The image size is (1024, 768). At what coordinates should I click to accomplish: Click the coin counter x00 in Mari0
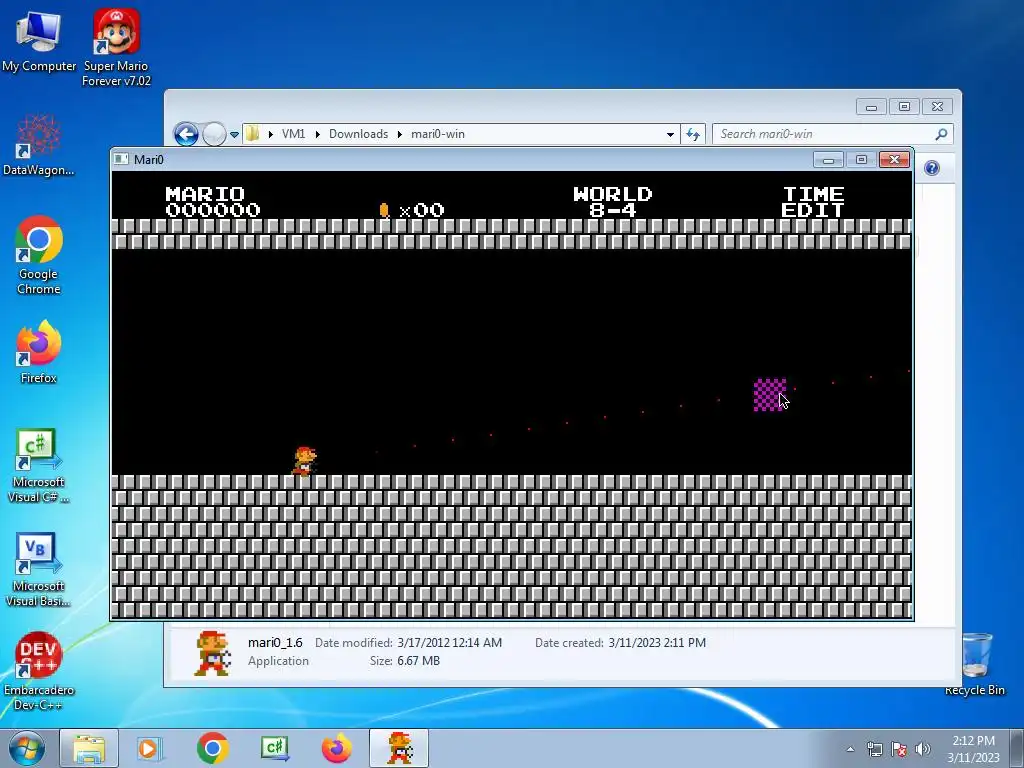(x=412, y=210)
